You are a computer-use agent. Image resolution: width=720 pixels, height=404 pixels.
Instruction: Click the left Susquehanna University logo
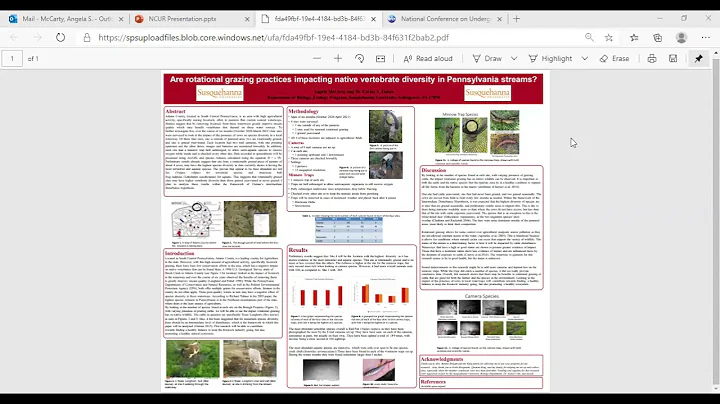click(x=219, y=93)
